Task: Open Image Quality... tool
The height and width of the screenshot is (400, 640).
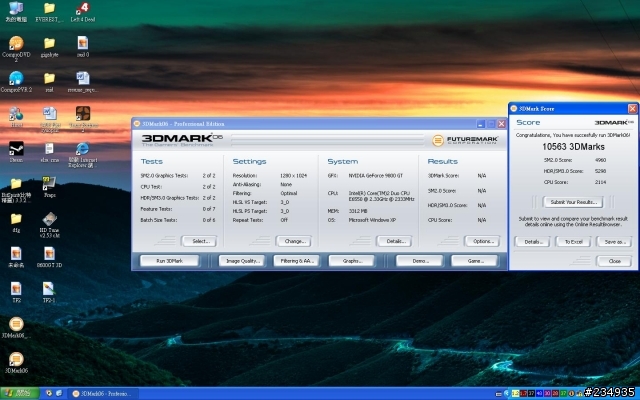Action: pyautogui.click(x=242, y=261)
